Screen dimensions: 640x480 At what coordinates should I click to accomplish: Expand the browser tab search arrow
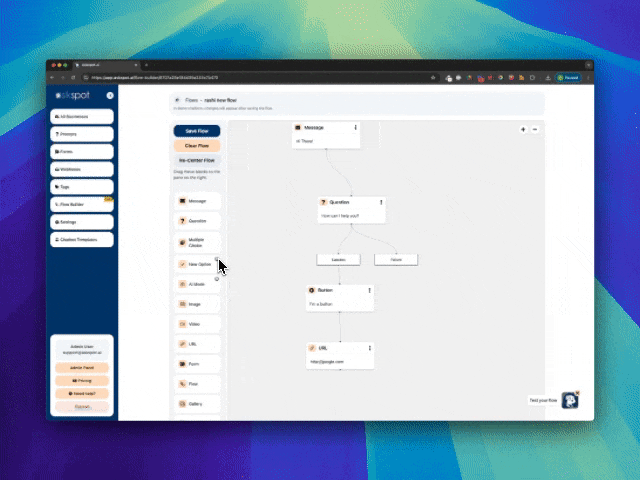click(589, 65)
